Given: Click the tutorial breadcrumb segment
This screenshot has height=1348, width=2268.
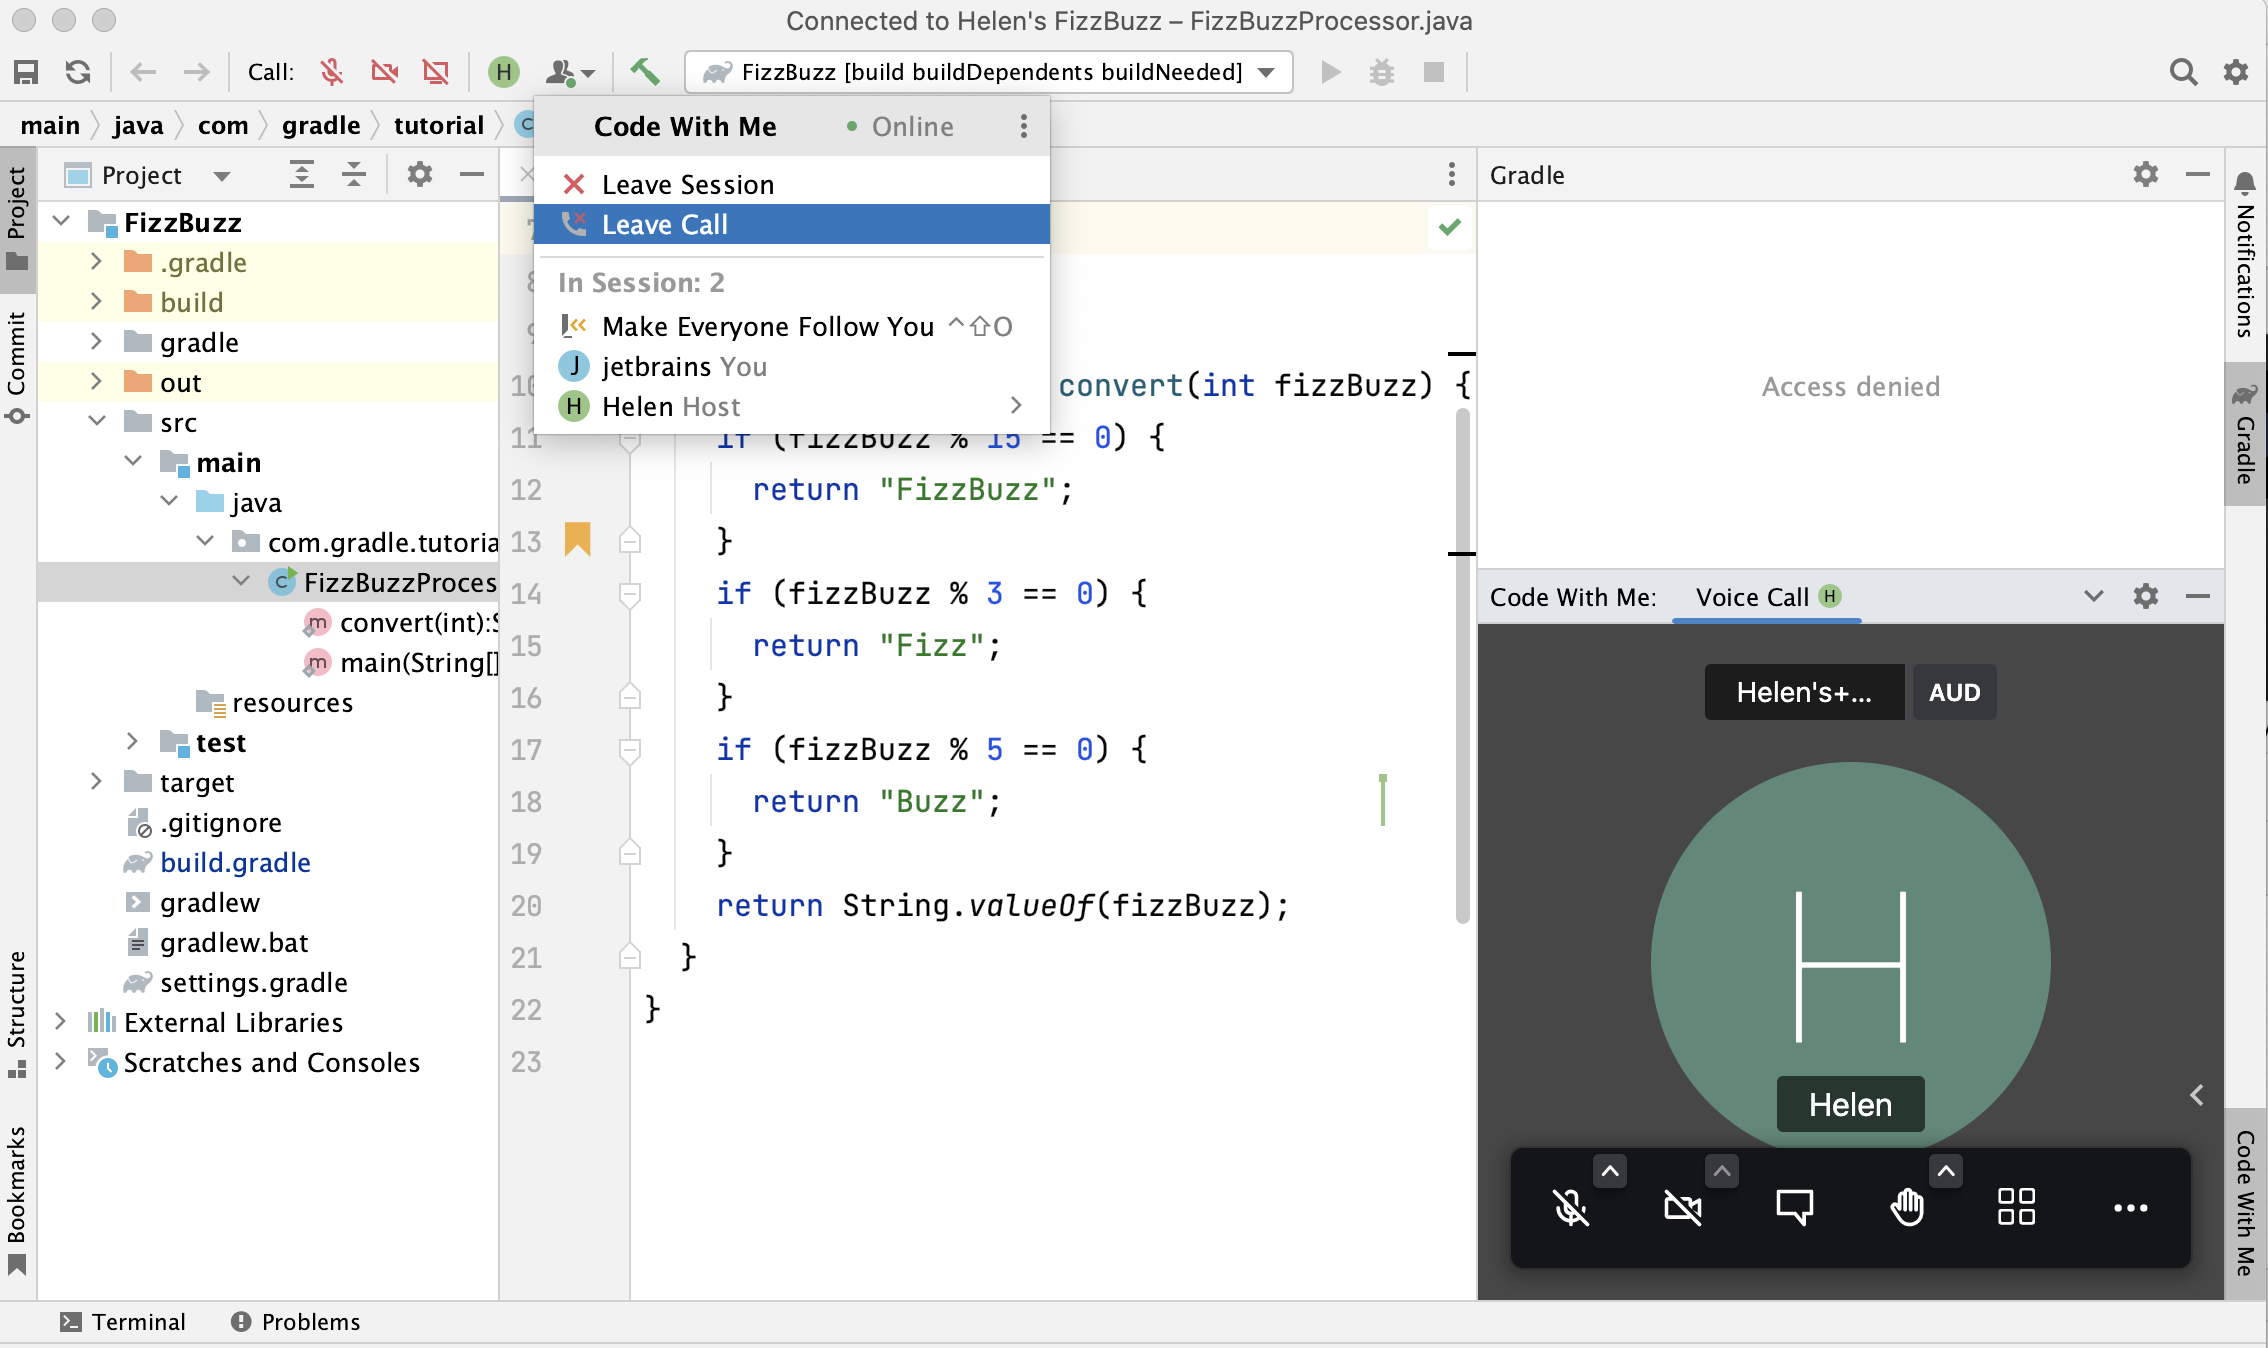Looking at the screenshot, I should (x=439, y=125).
